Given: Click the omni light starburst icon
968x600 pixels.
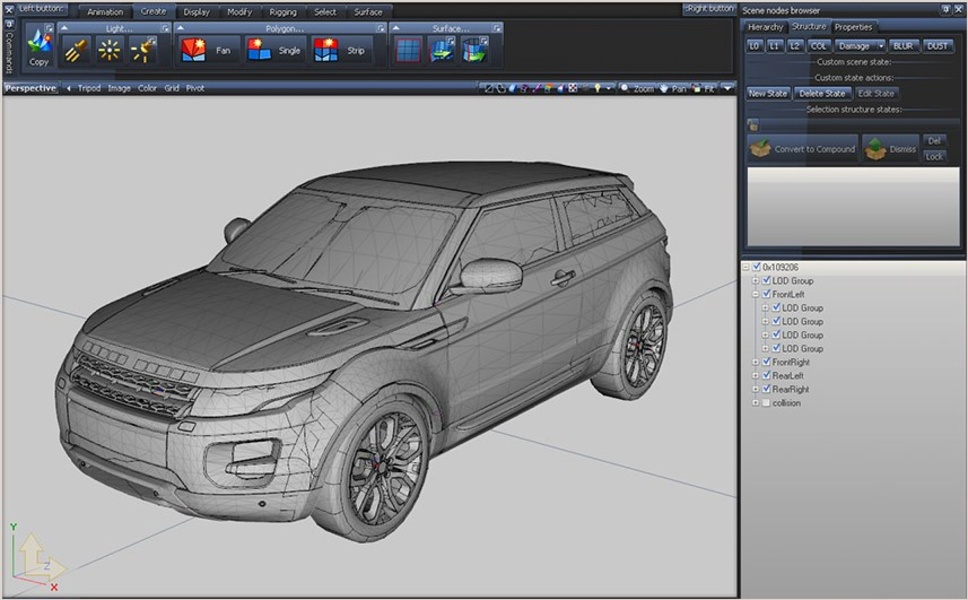Looking at the screenshot, I should tap(109, 50).
